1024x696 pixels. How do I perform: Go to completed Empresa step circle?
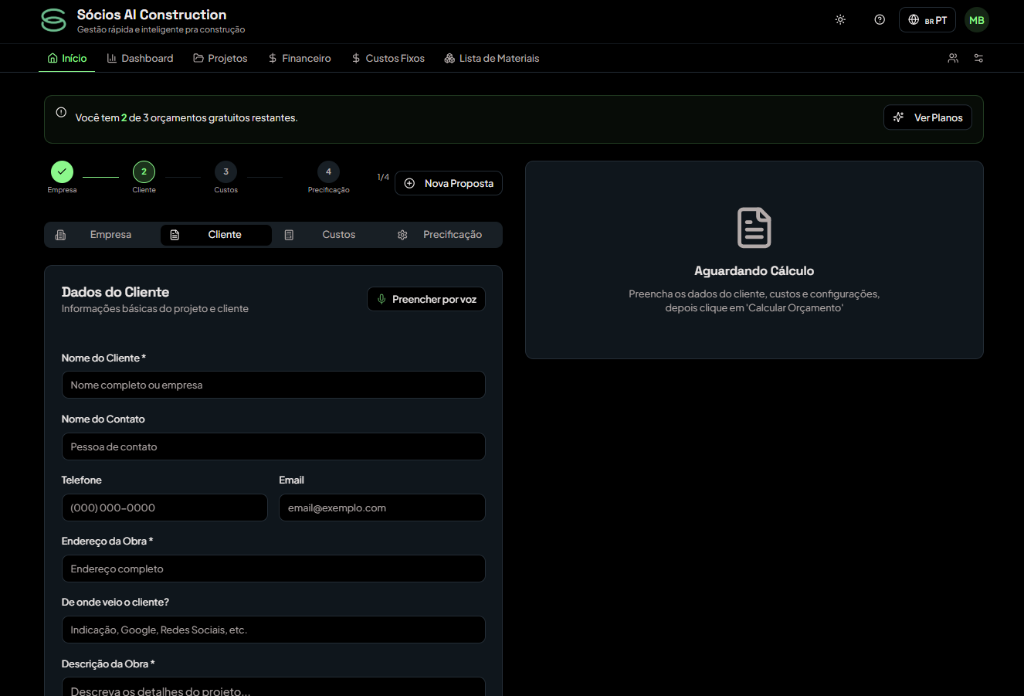(x=62, y=172)
